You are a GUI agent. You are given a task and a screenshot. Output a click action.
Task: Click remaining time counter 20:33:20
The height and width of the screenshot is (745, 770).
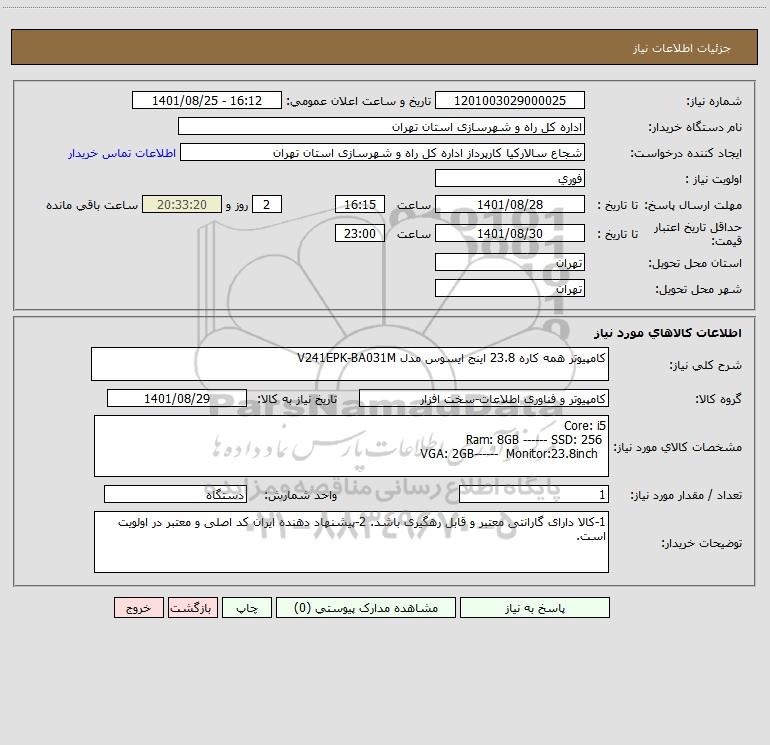tap(182, 204)
